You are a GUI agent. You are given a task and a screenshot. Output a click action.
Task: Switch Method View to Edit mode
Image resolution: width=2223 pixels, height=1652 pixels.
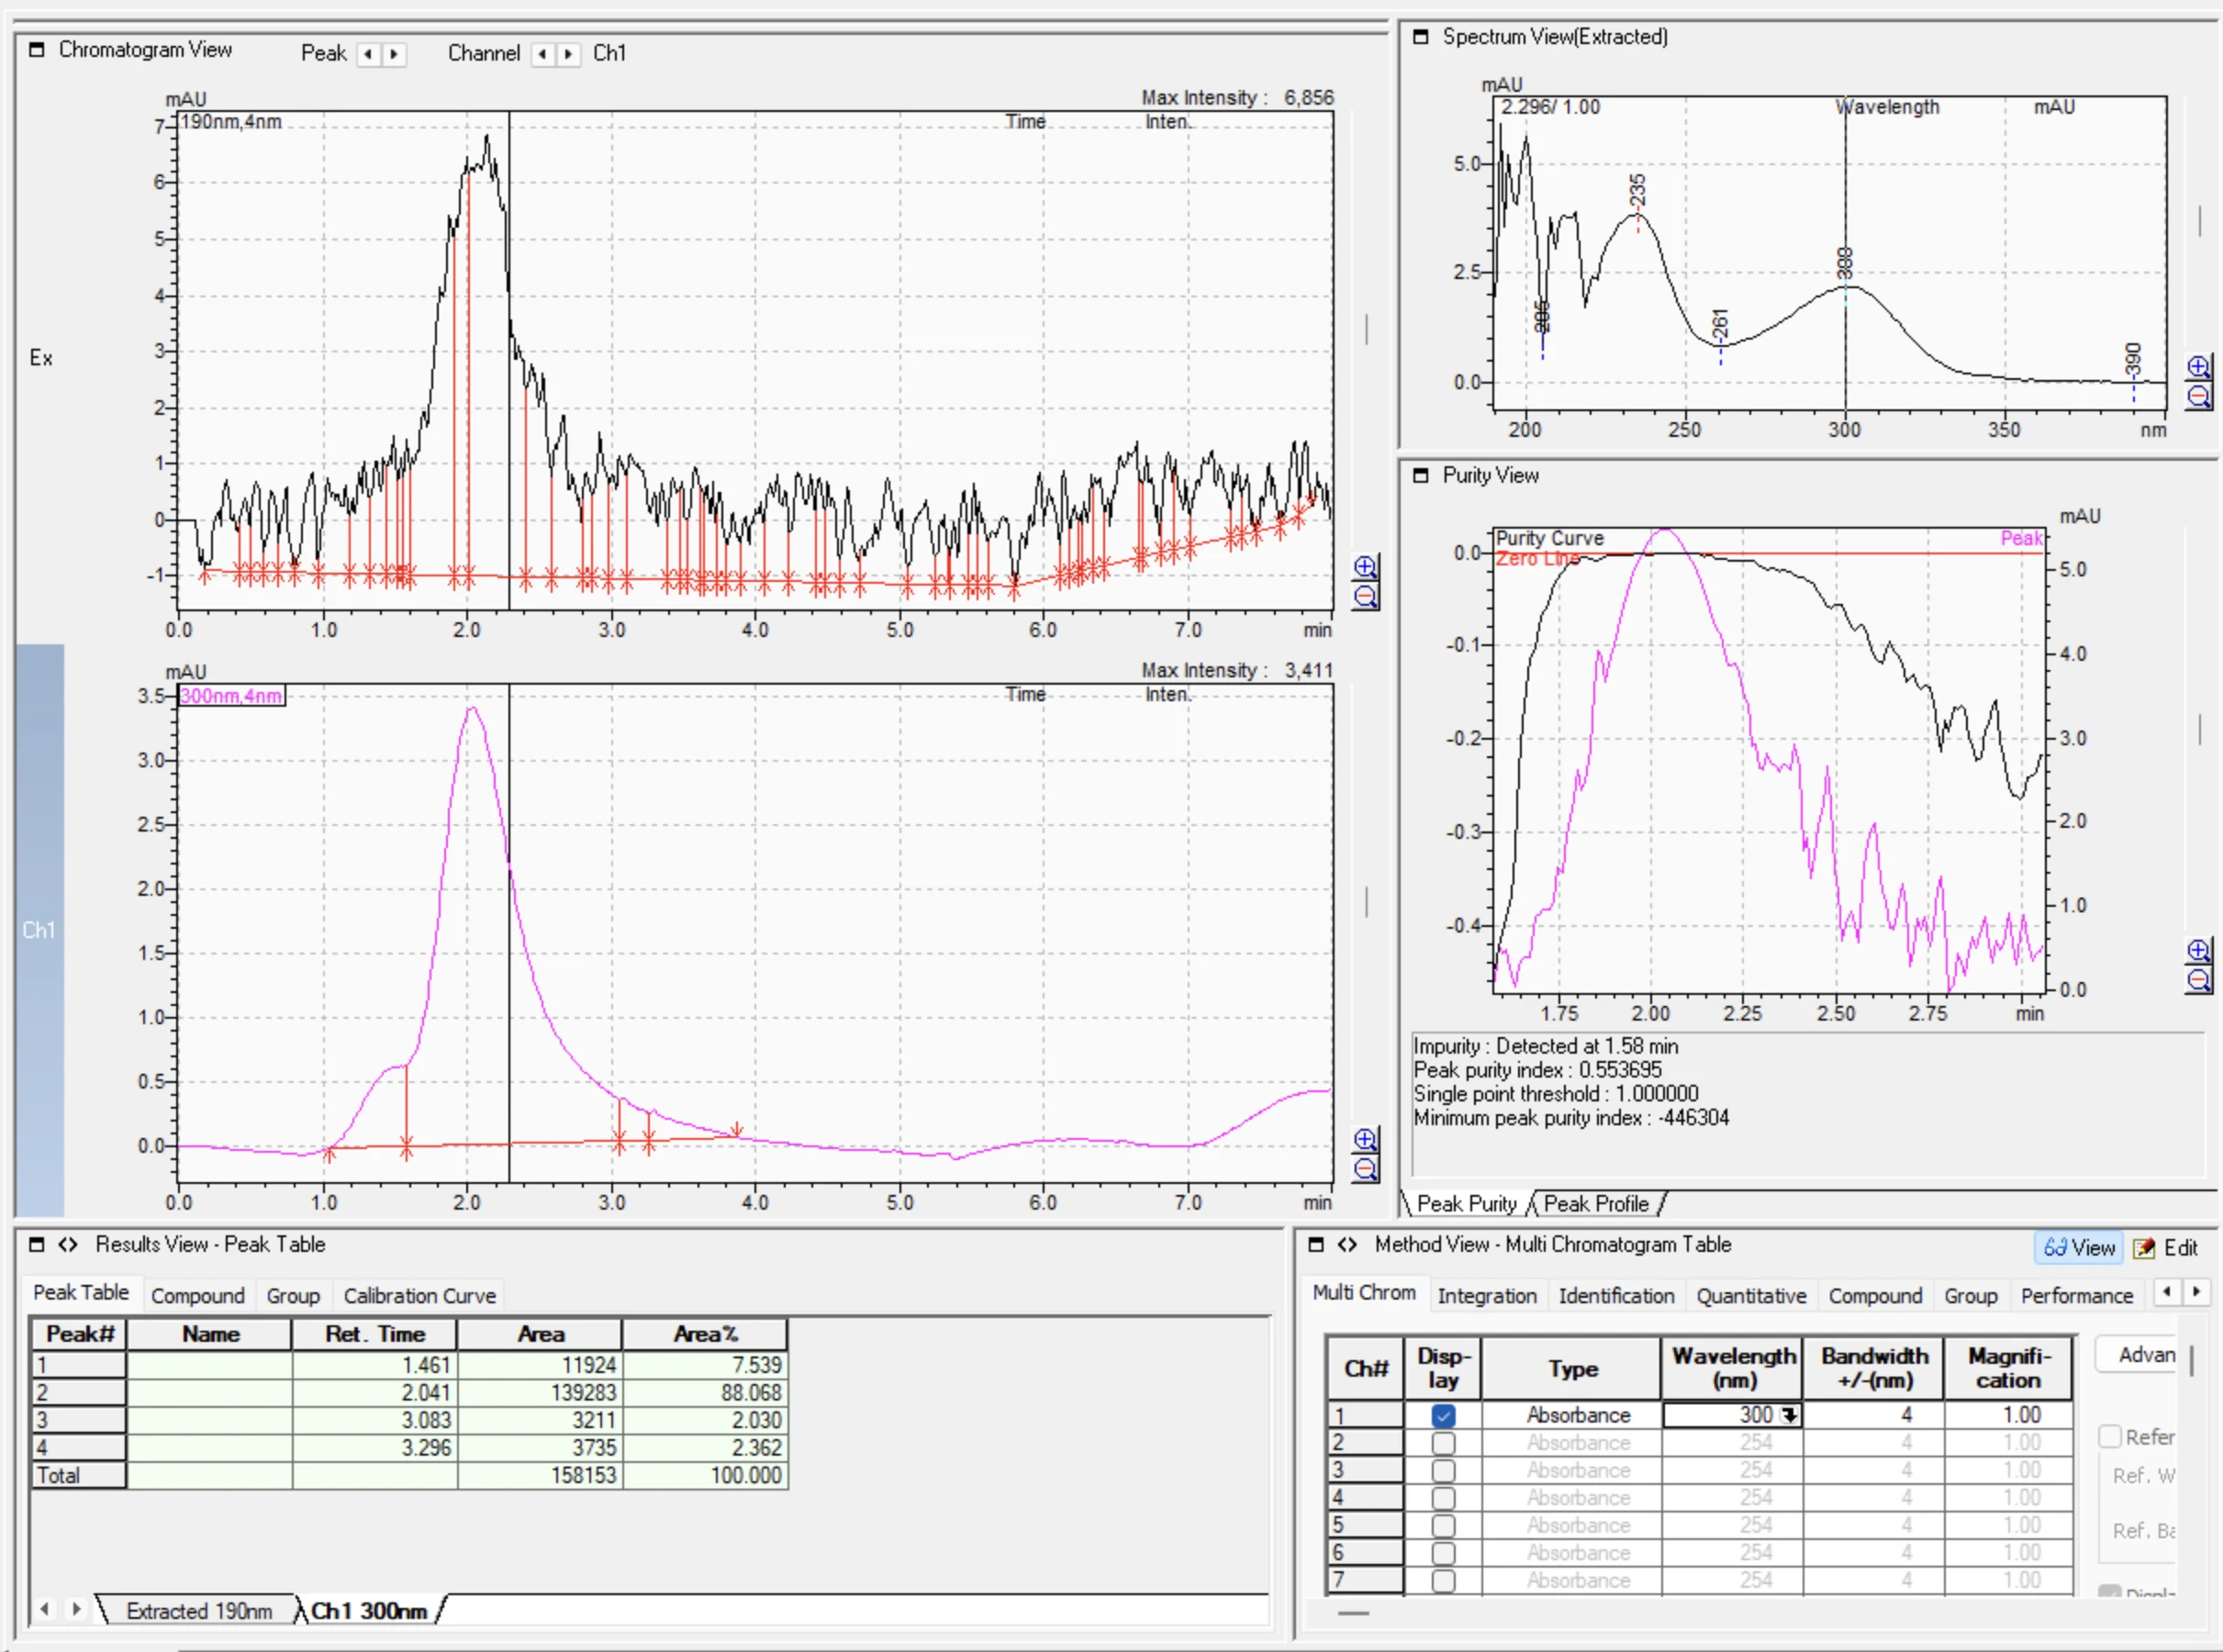[x=2166, y=1247]
